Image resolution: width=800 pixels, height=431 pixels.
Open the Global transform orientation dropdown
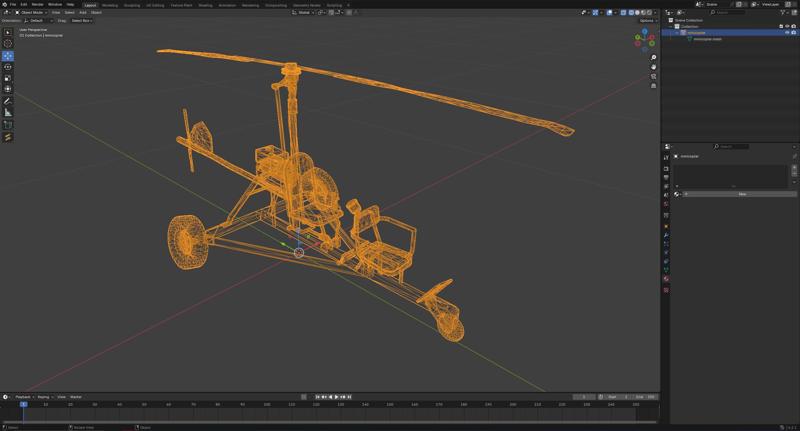[x=304, y=12]
